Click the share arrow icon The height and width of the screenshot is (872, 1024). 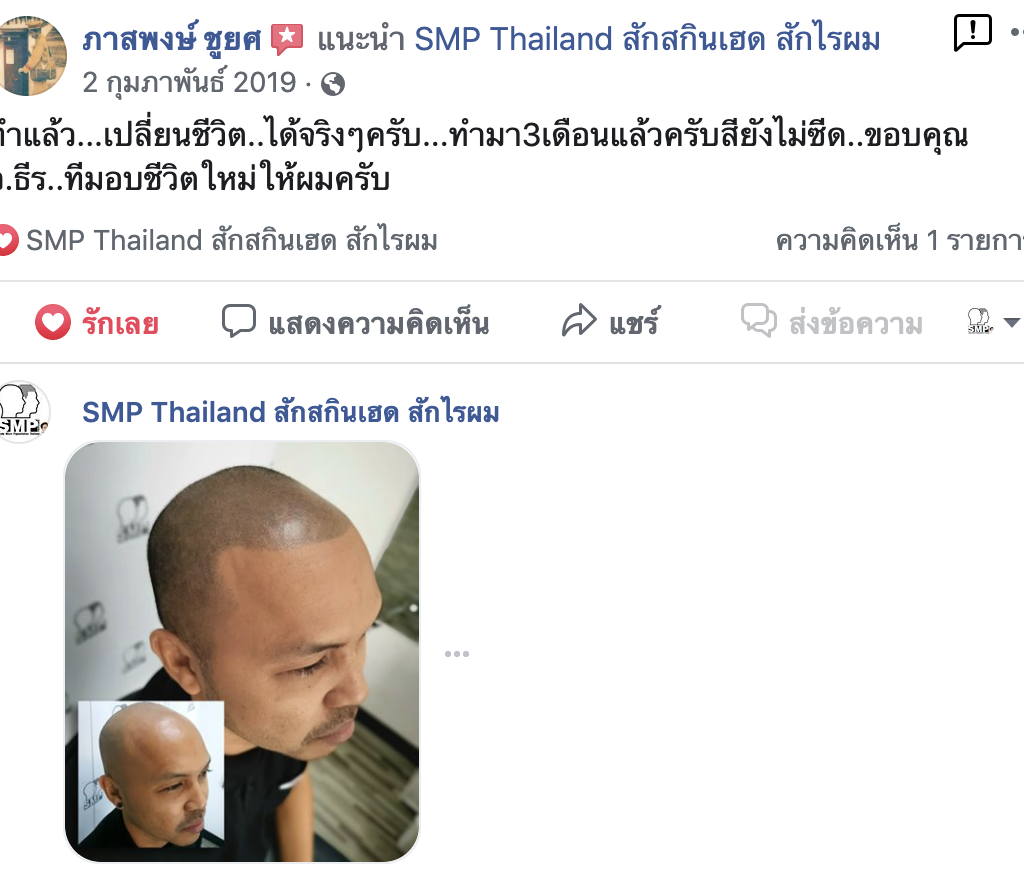579,321
